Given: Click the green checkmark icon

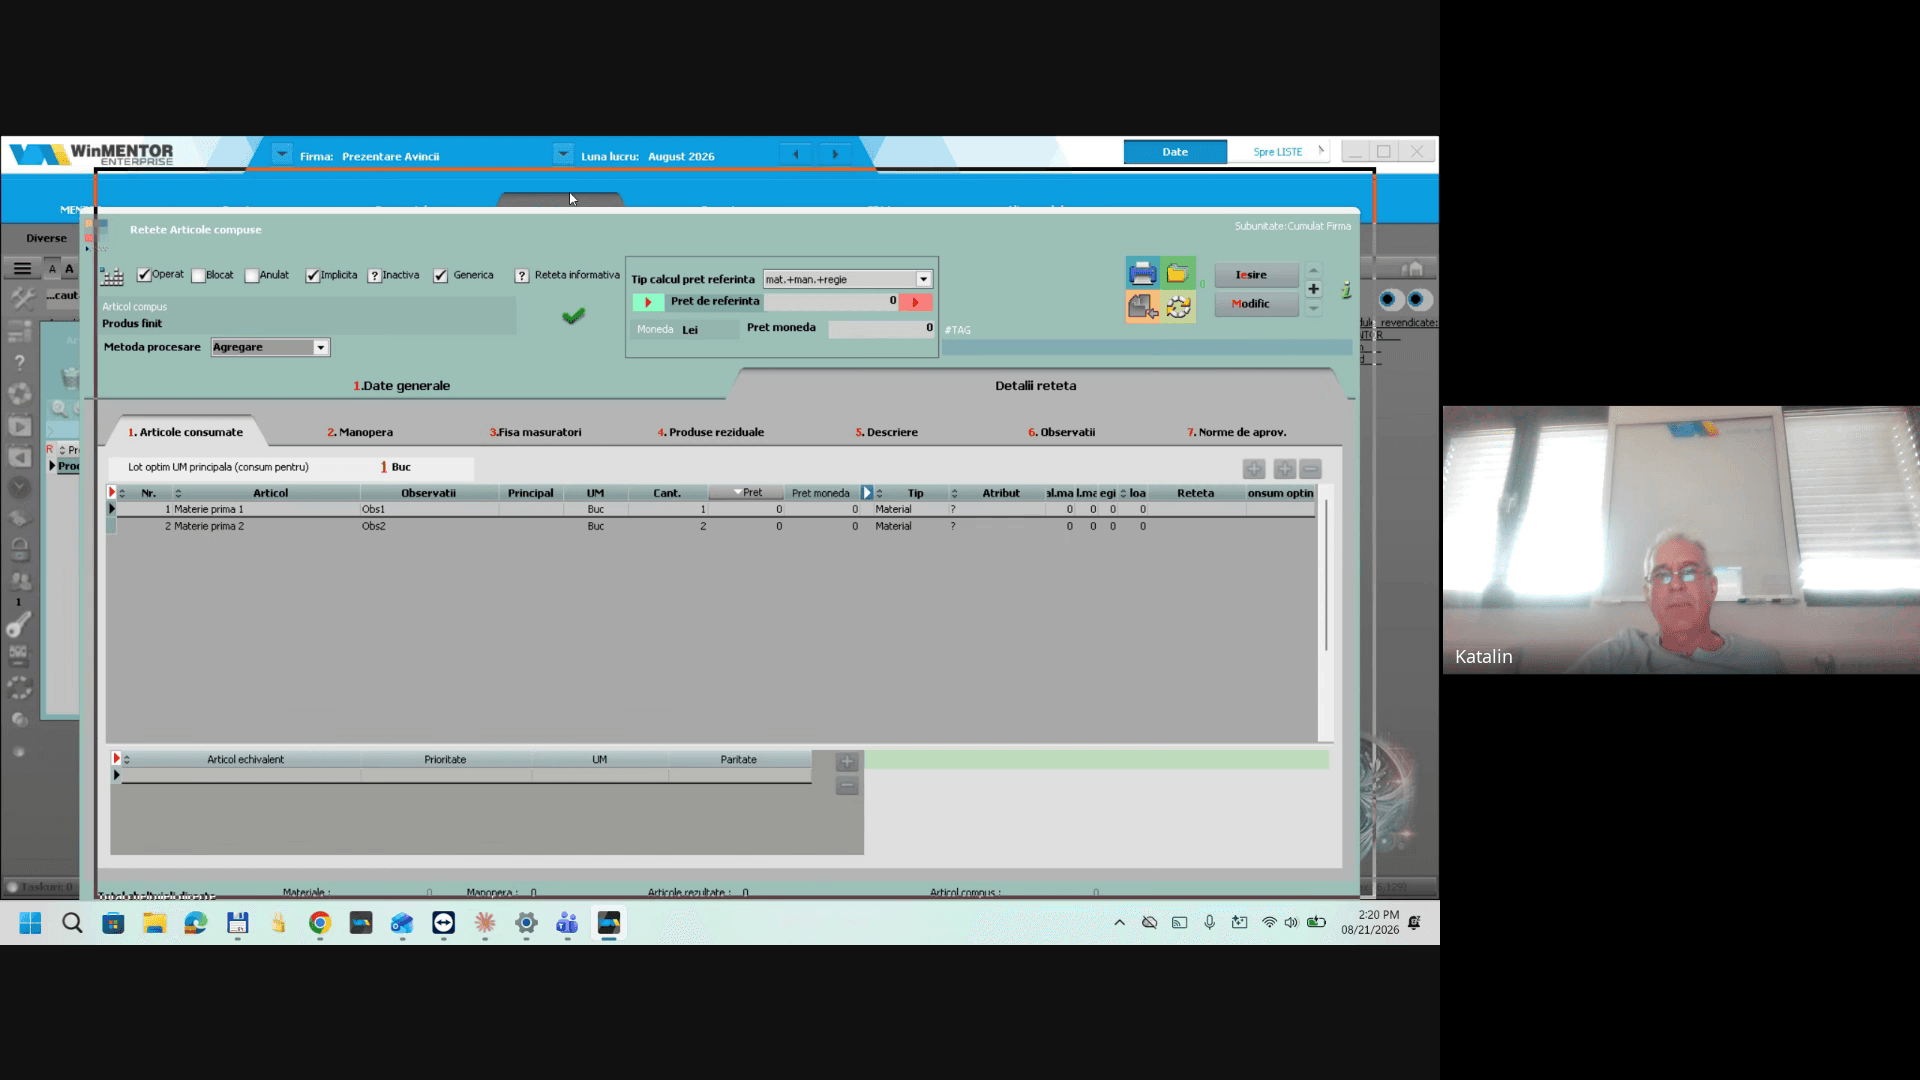Looking at the screenshot, I should click(573, 316).
